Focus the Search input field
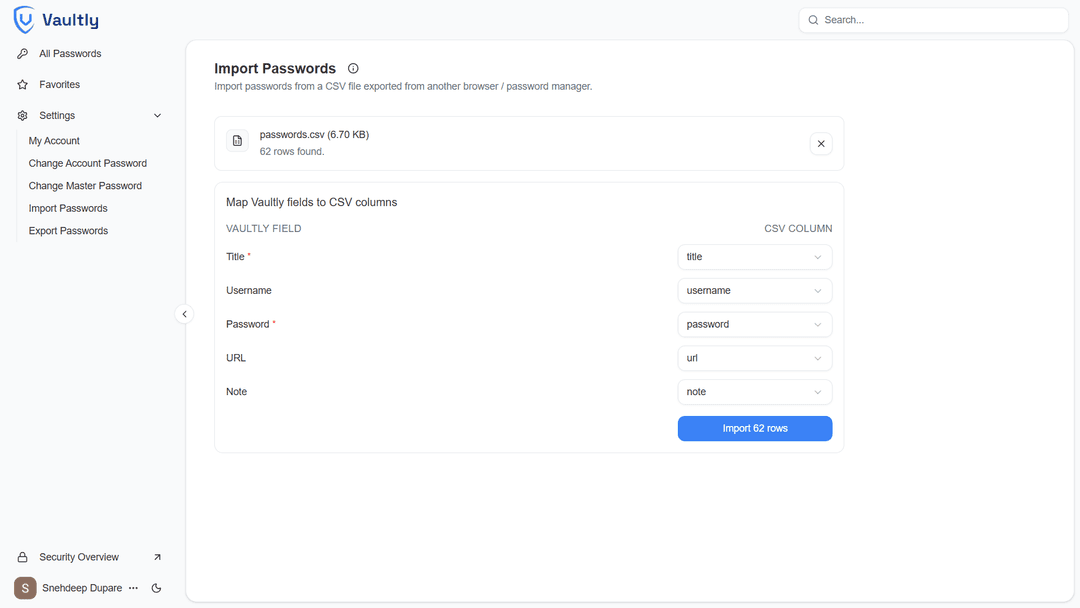1080x608 pixels. pyautogui.click(x=940, y=20)
